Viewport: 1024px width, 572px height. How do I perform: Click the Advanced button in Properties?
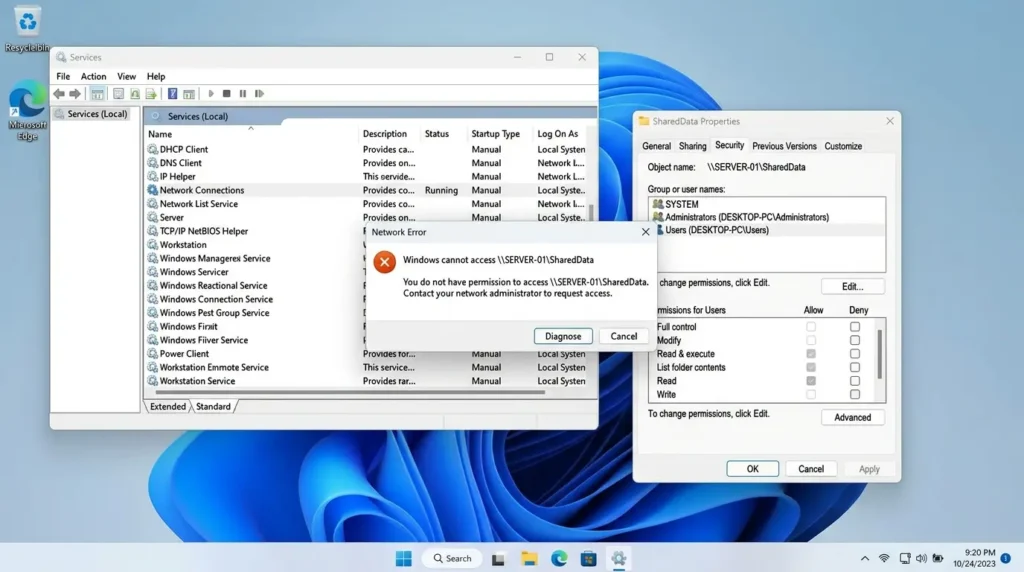point(852,417)
